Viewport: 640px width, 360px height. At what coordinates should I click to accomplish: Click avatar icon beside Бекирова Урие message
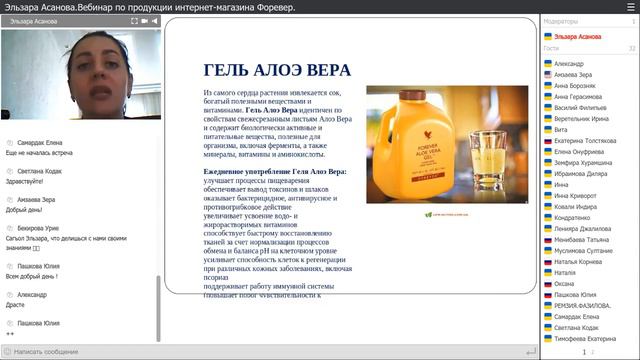tap(10, 229)
